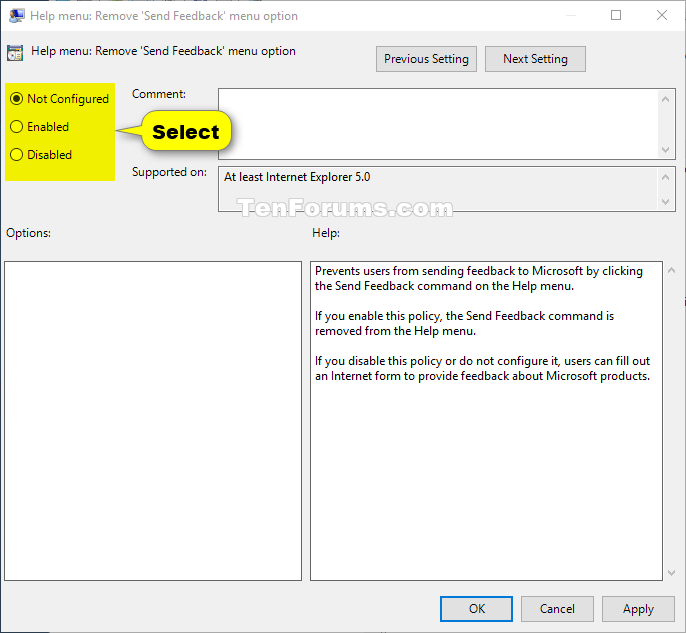Apply the policy changes
This screenshot has width=686, height=633.
(x=638, y=609)
